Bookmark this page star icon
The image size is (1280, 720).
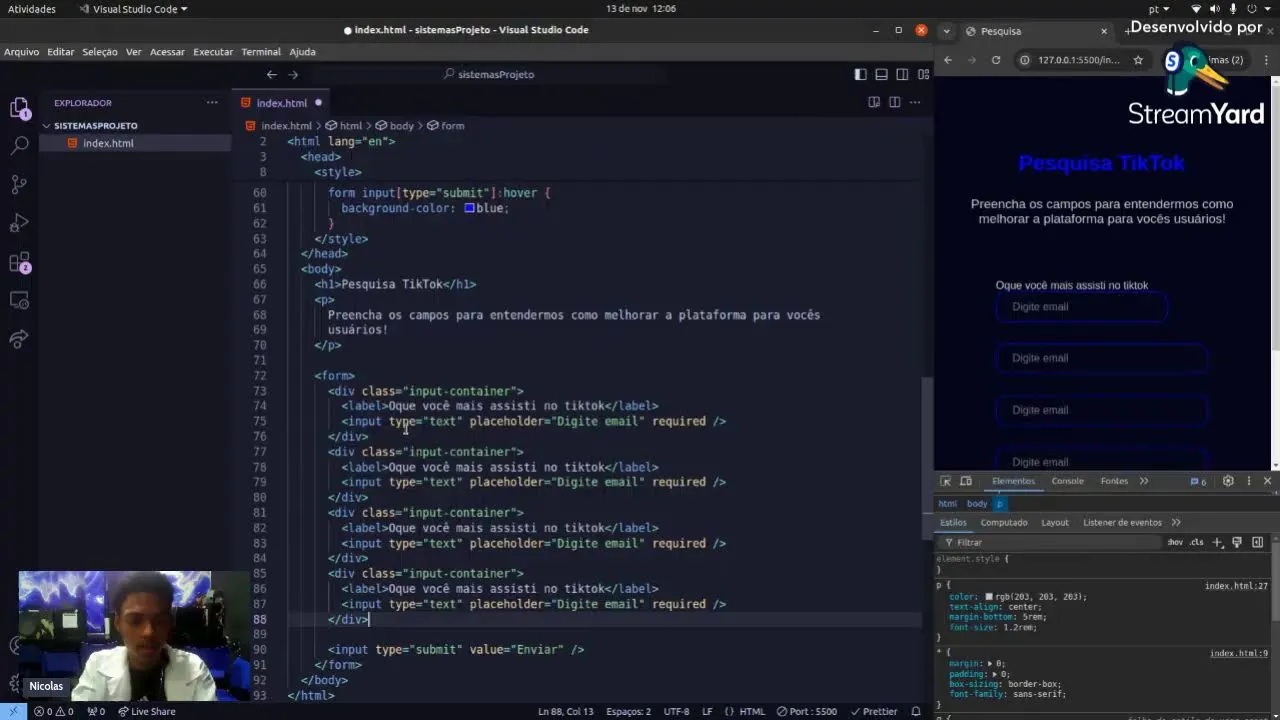tap(1138, 60)
